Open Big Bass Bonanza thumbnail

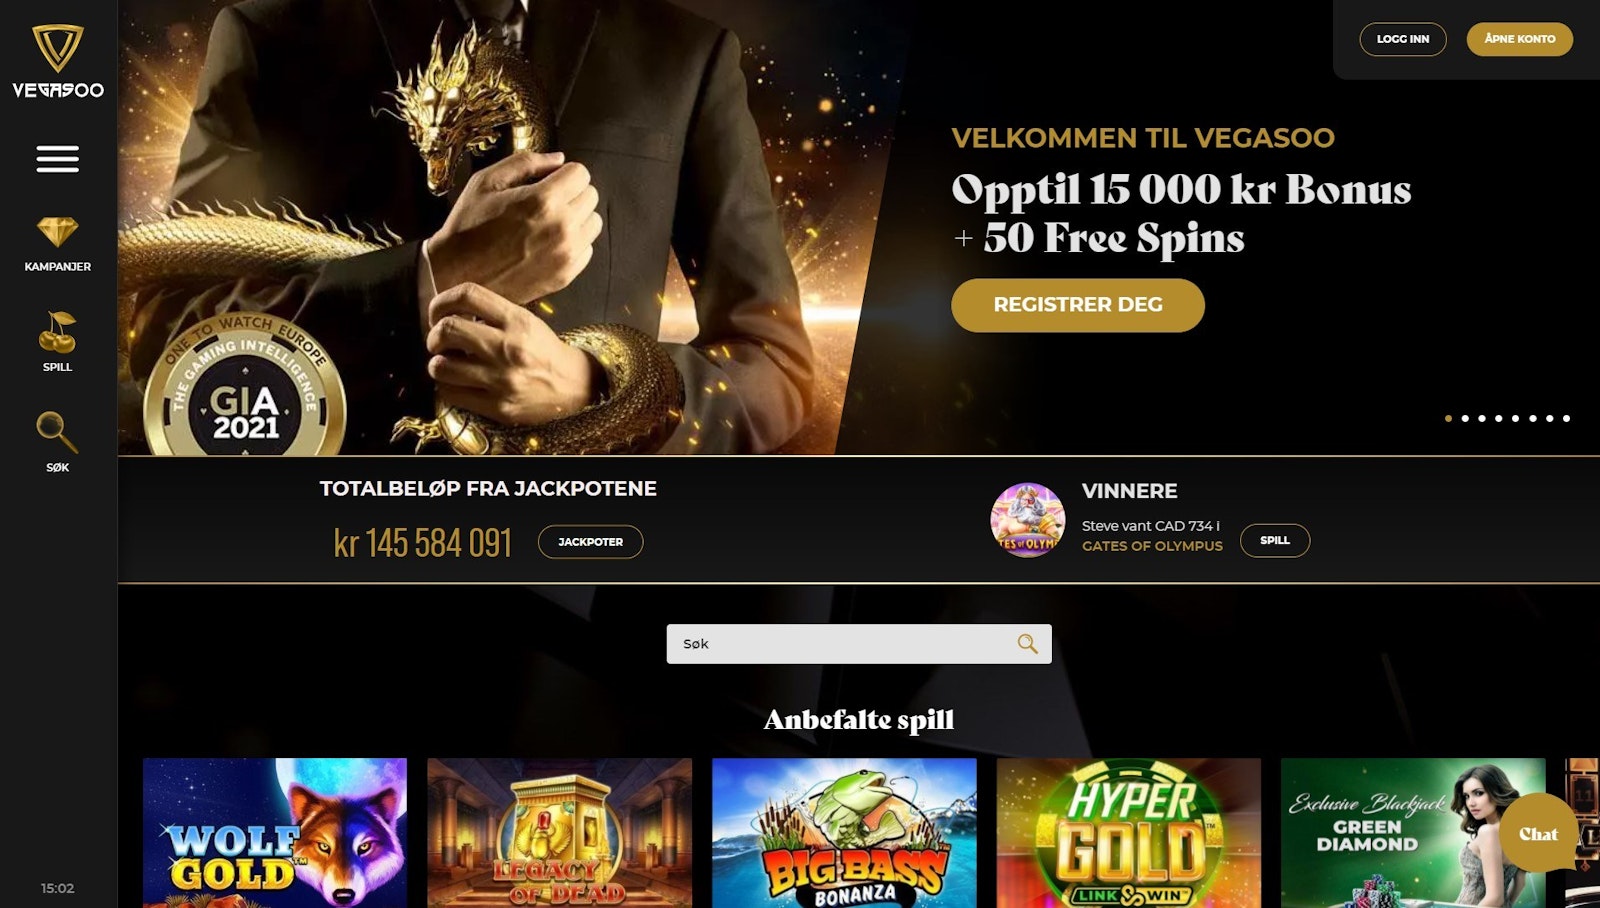tap(844, 833)
